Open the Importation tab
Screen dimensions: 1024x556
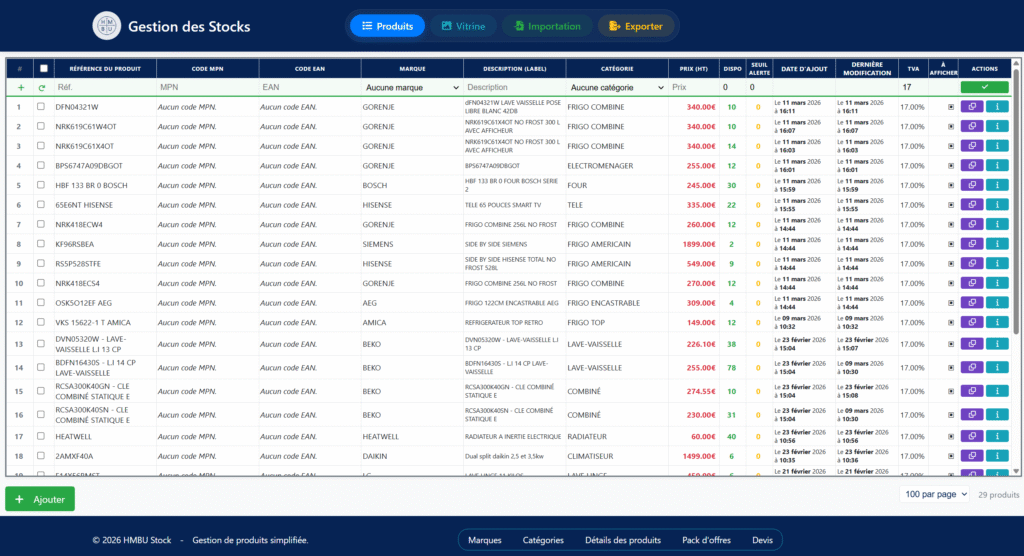coord(546,26)
